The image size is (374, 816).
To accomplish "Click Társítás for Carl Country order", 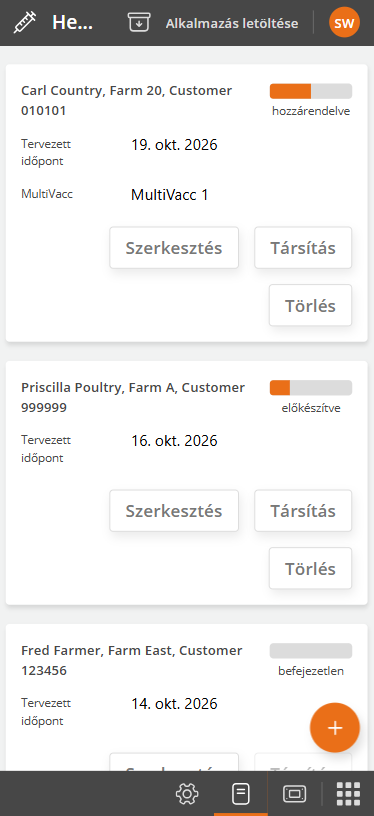I will [303, 248].
